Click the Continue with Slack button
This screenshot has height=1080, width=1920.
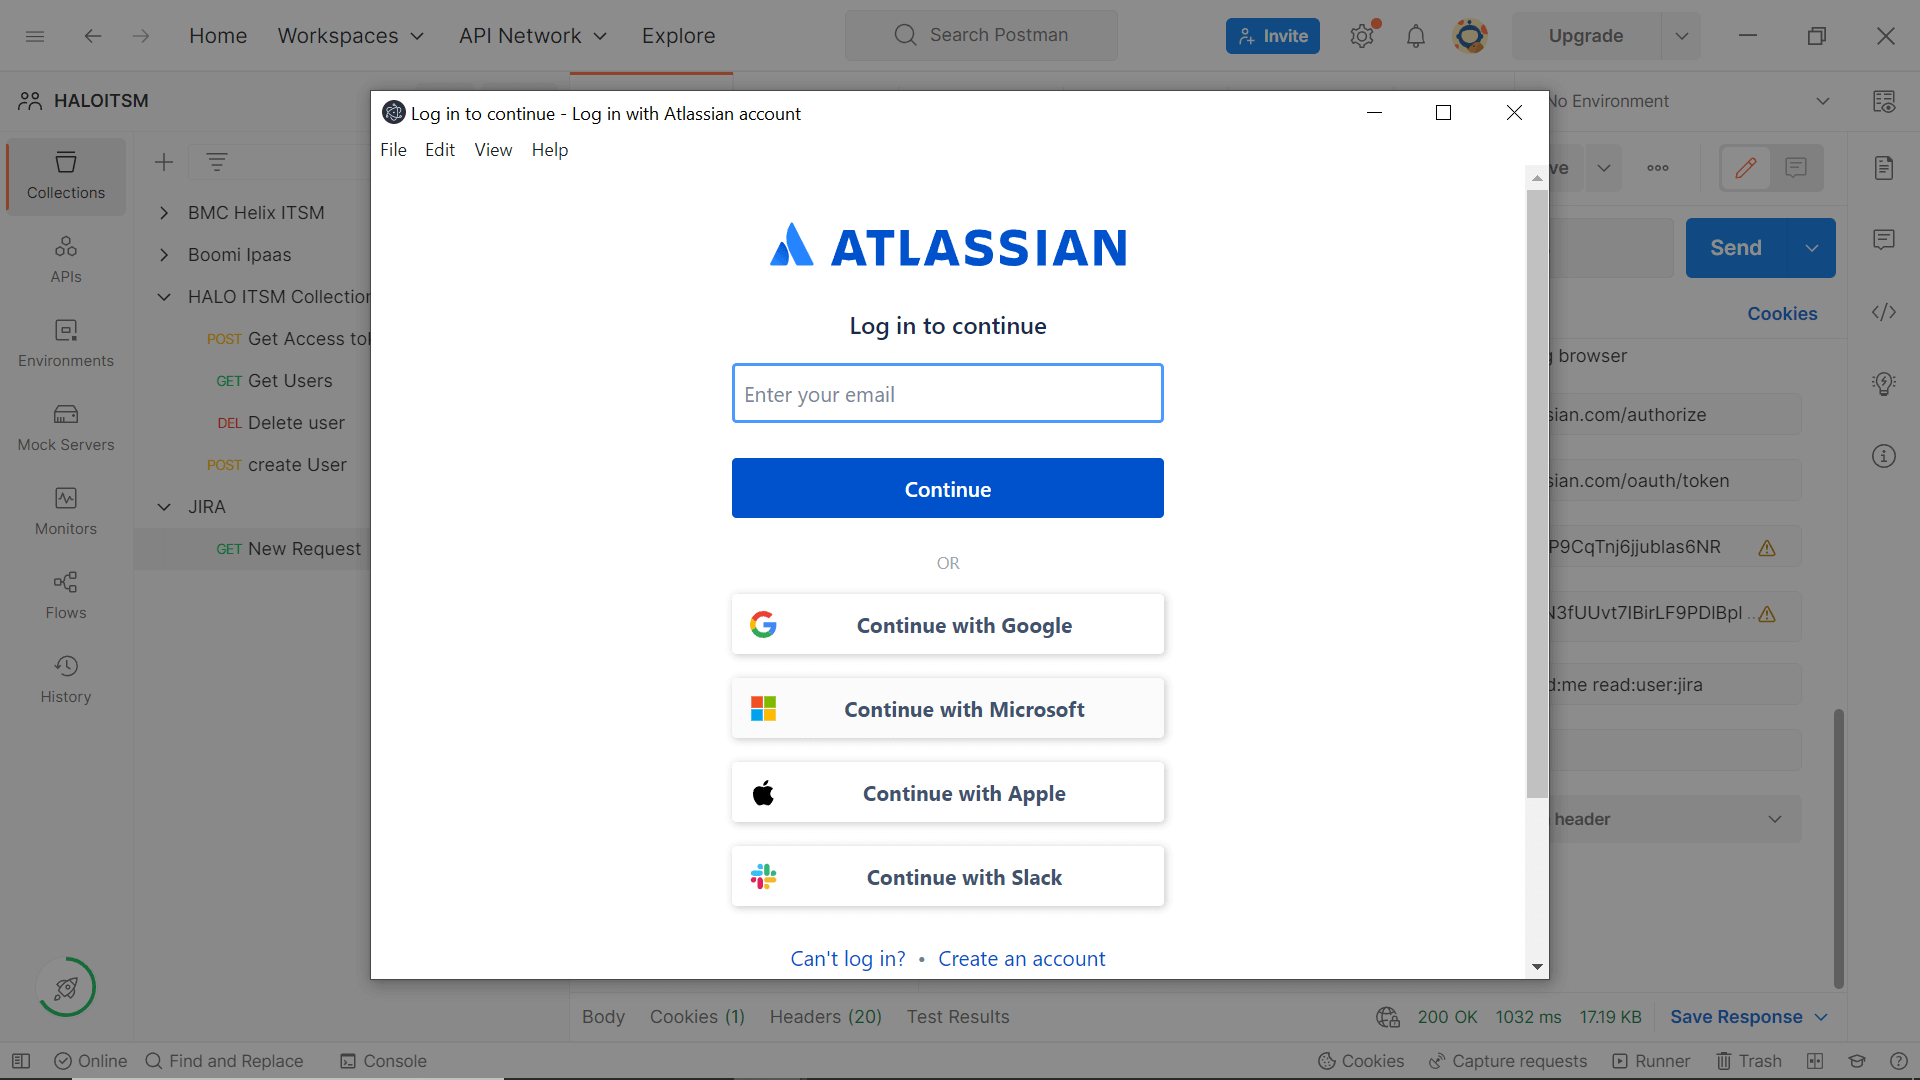(x=947, y=876)
